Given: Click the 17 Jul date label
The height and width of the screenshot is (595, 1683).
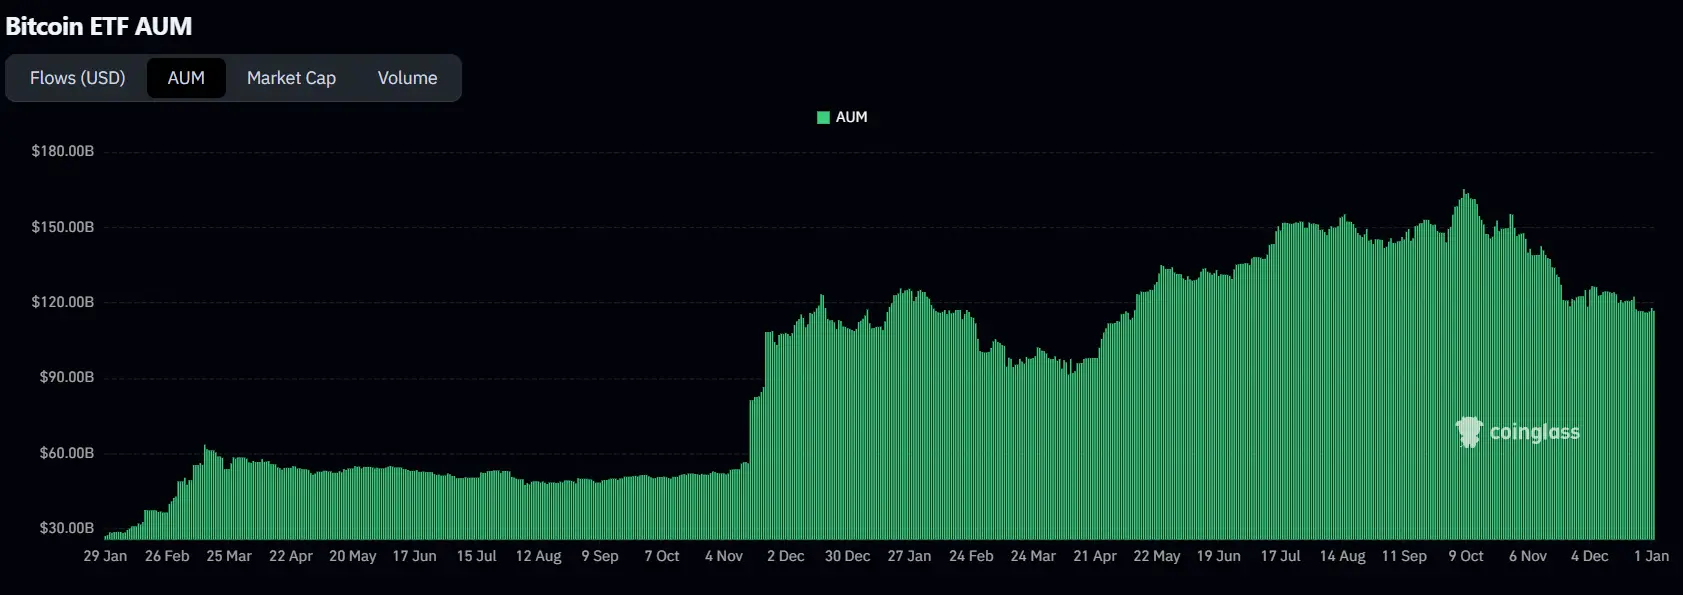Looking at the screenshot, I should coord(1280,556).
